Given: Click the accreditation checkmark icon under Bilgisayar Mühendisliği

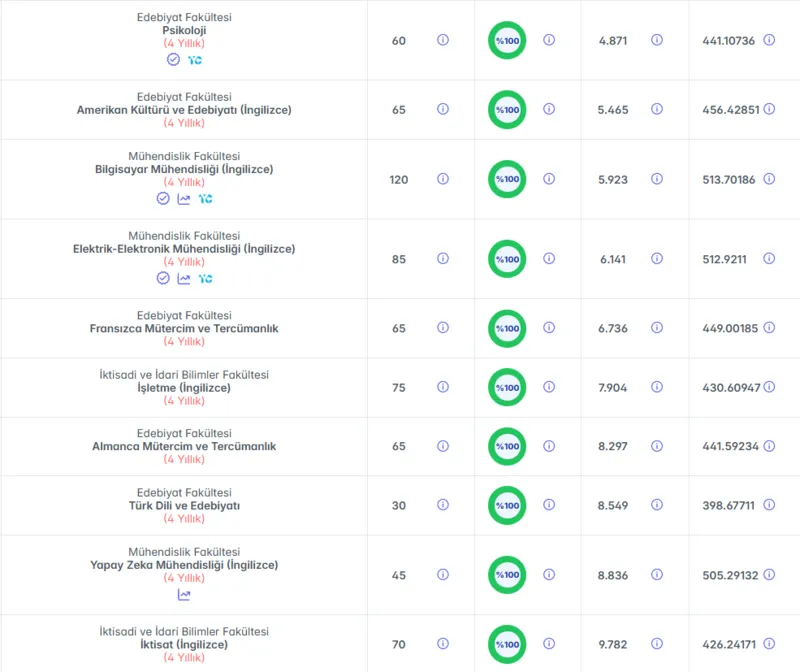Looking at the screenshot, I should [163, 198].
